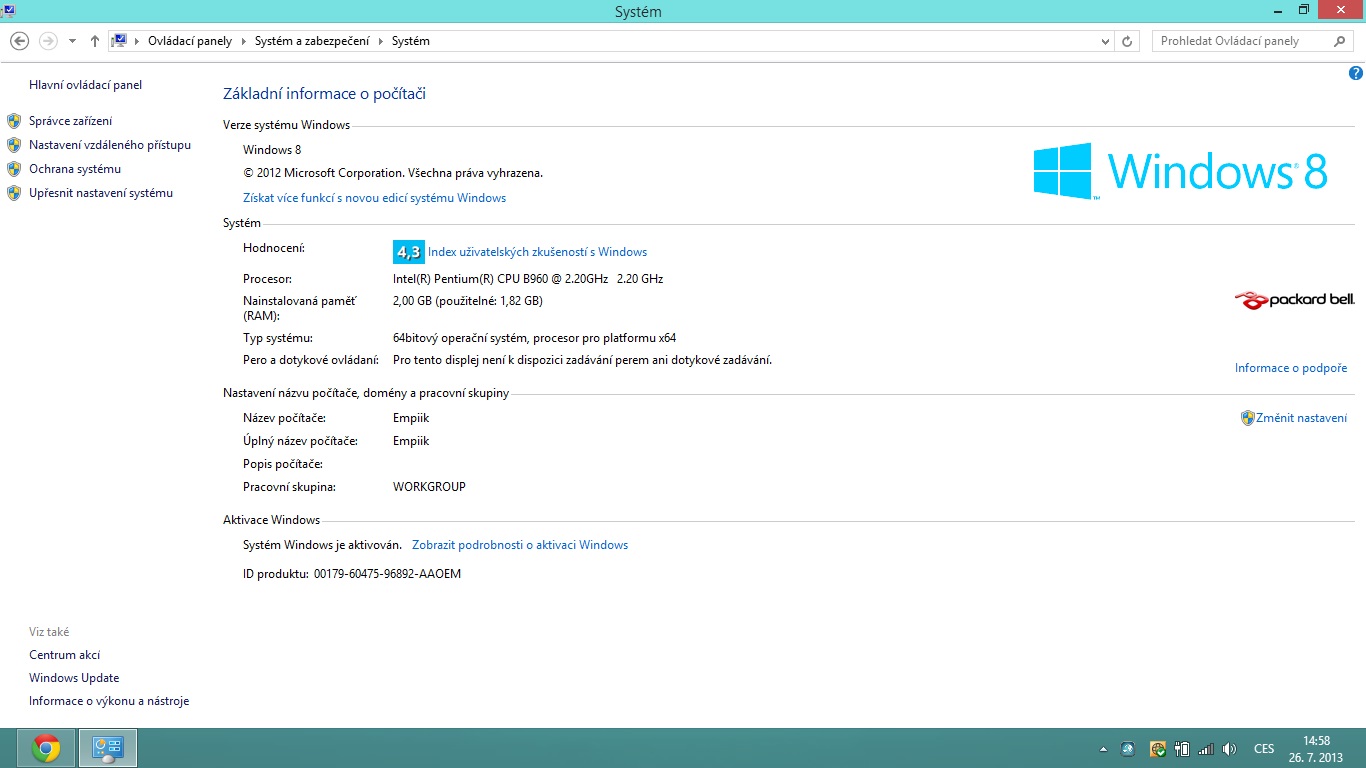
Task: Open Google Chrome from the taskbar
Action: (x=46, y=748)
